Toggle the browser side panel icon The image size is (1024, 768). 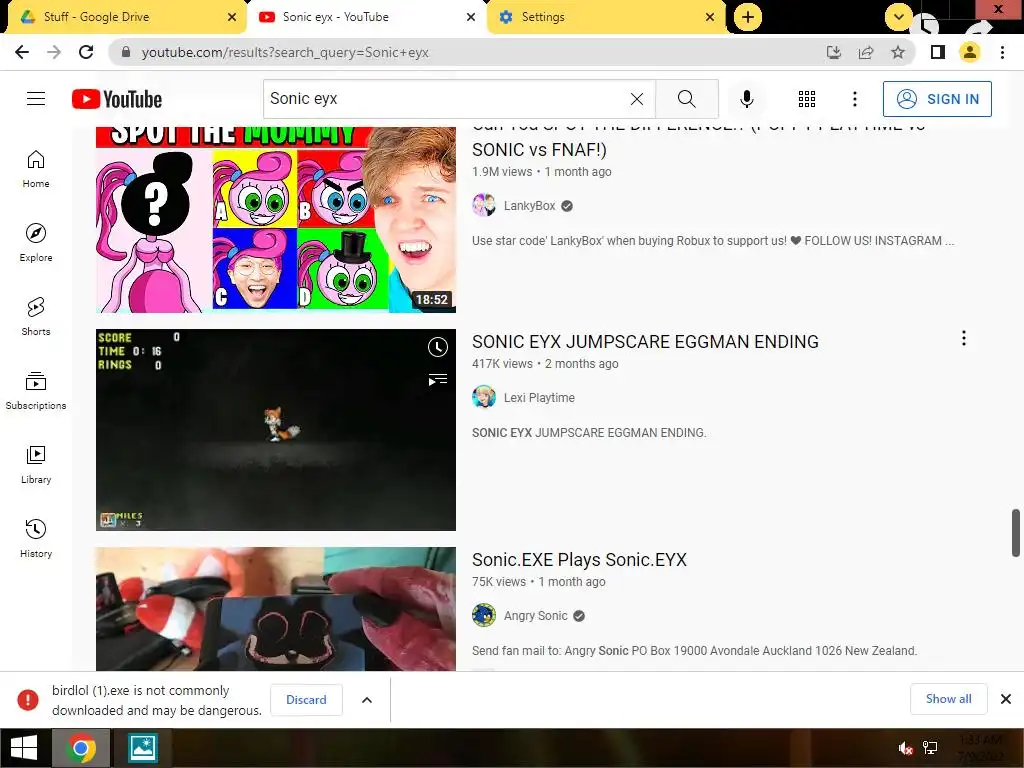pyautogui.click(x=938, y=52)
